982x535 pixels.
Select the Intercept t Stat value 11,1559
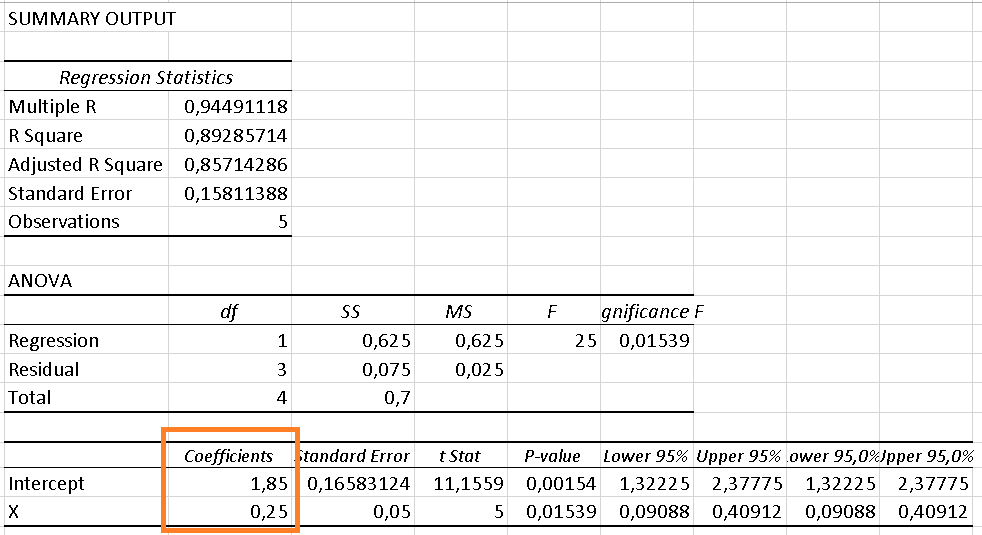click(459, 484)
